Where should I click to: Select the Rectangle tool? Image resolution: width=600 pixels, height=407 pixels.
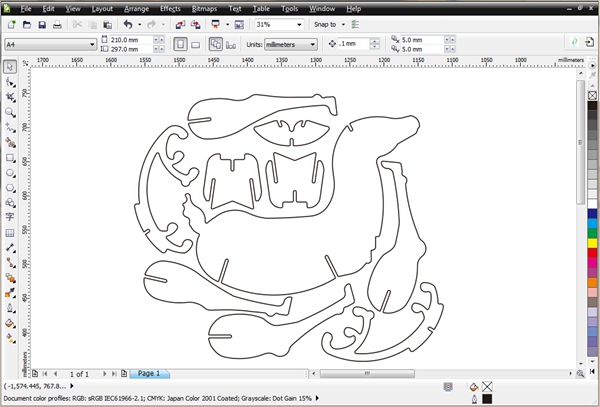coord(10,158)
